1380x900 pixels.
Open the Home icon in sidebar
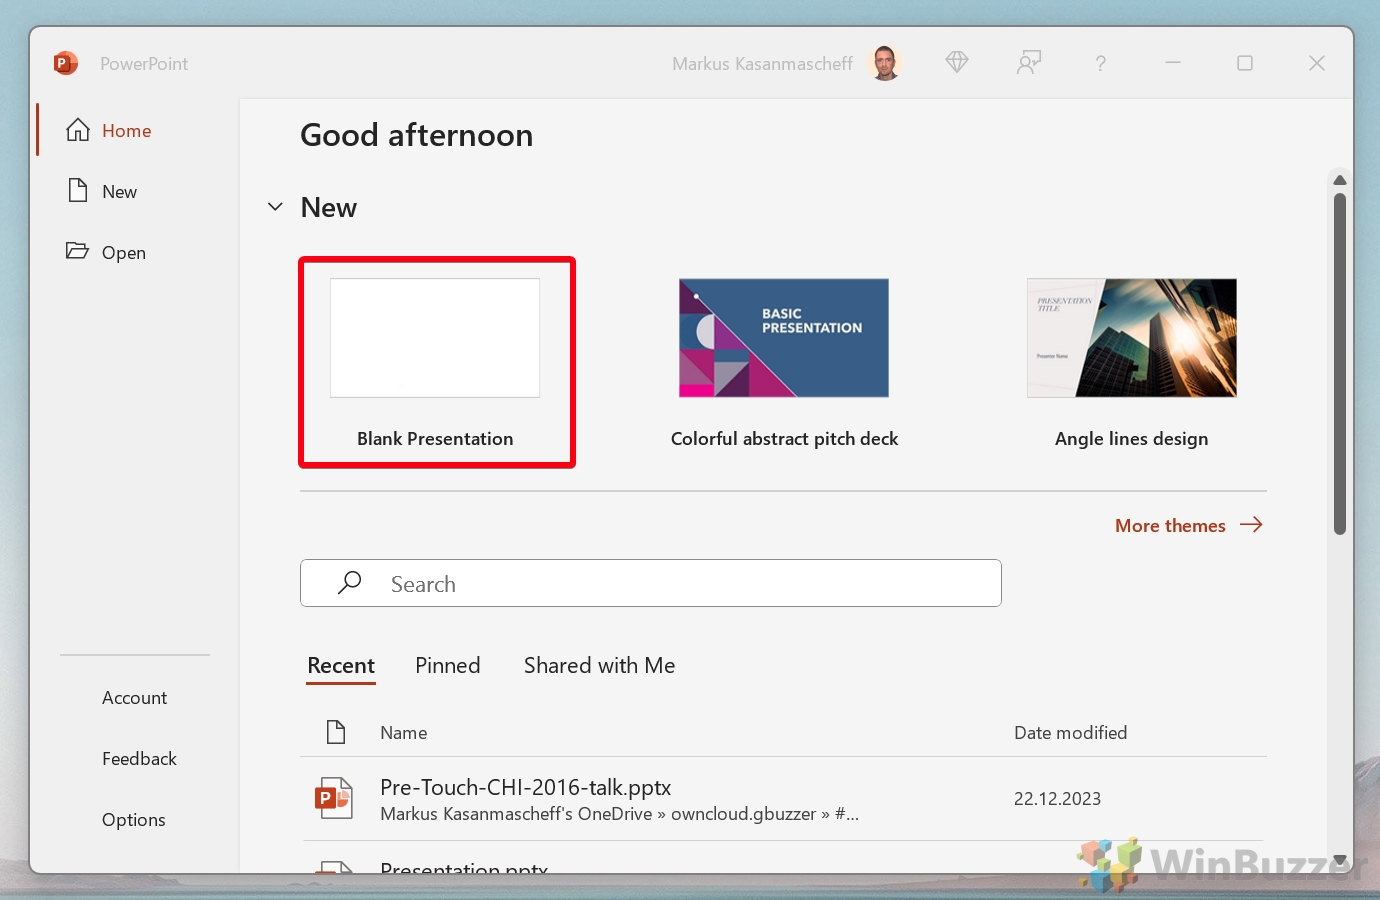pyautogui.click(x=78, y=130)
